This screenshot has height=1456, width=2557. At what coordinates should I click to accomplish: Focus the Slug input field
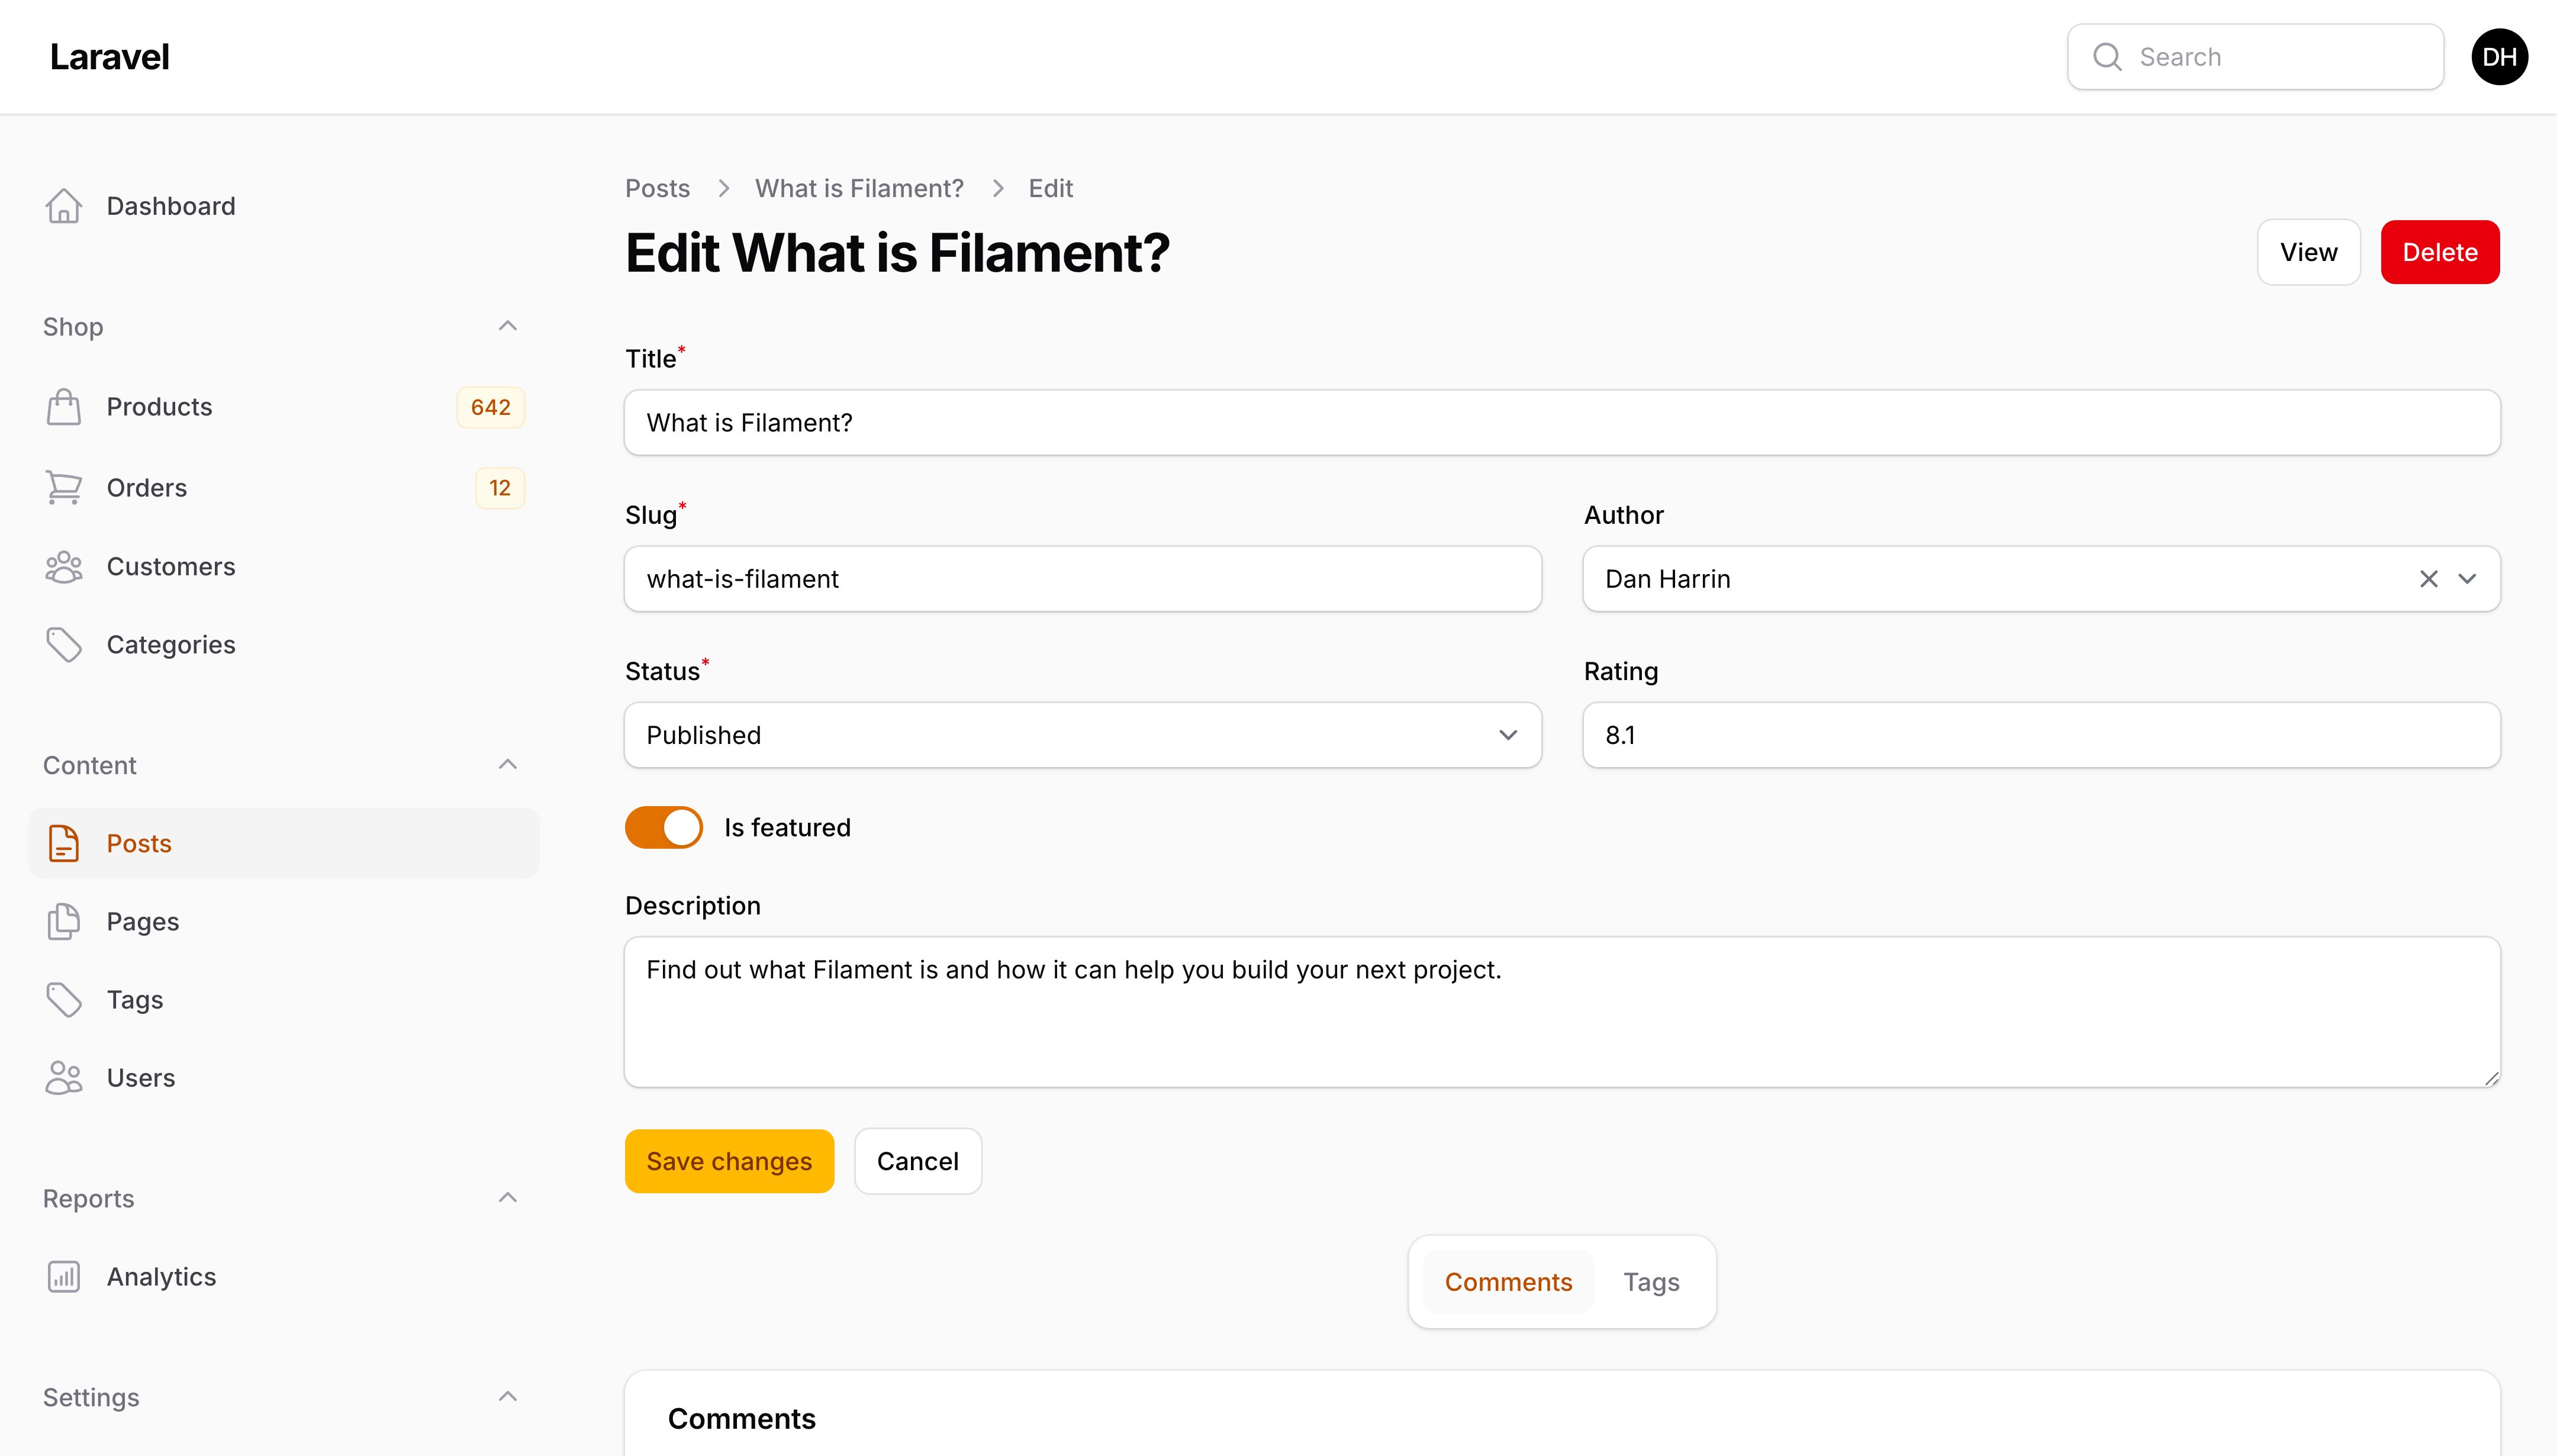(1083, 579)
